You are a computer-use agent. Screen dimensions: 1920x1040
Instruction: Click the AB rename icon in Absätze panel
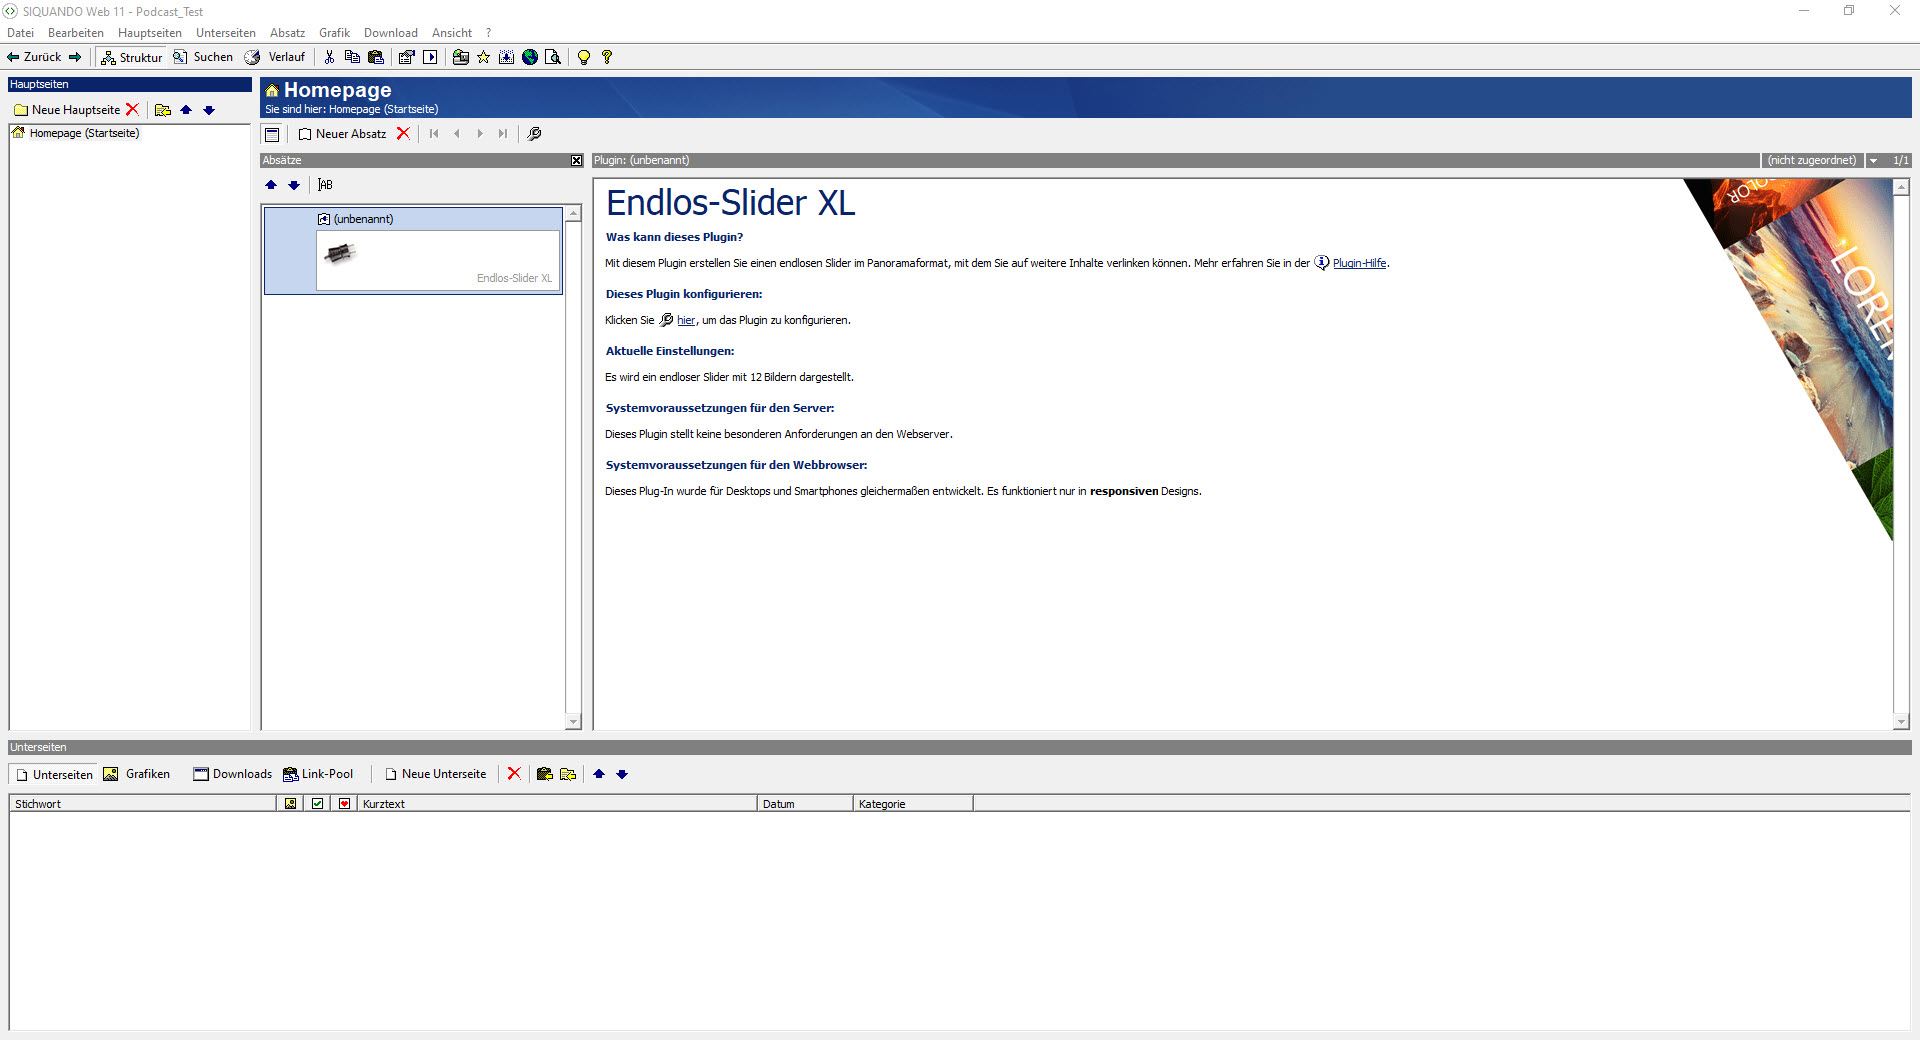pos(325,185)
